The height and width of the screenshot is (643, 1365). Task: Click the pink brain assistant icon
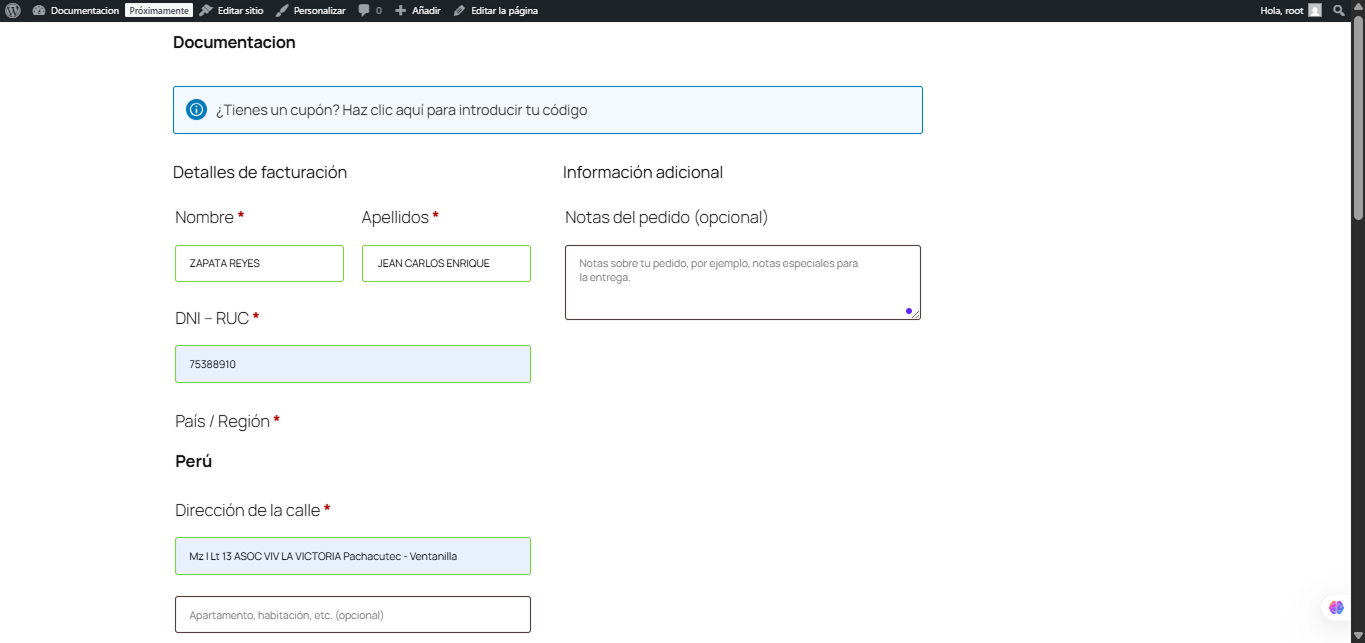click(1336, 607)
